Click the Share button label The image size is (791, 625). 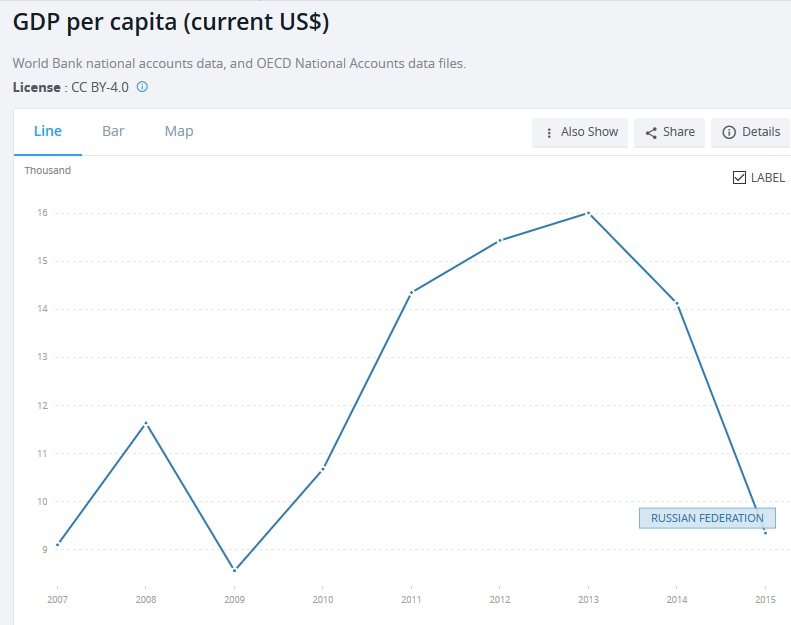click(678, 132)
